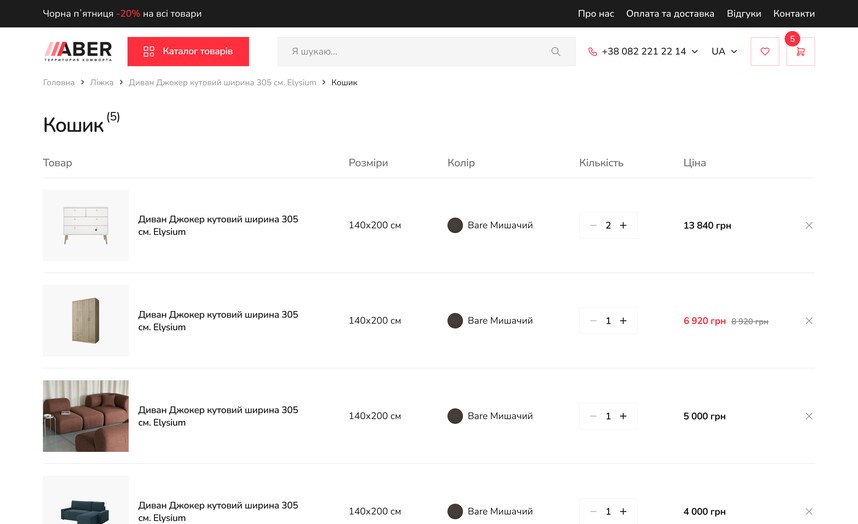Click the crossed-out 8 920 грн price

[750, 322]
